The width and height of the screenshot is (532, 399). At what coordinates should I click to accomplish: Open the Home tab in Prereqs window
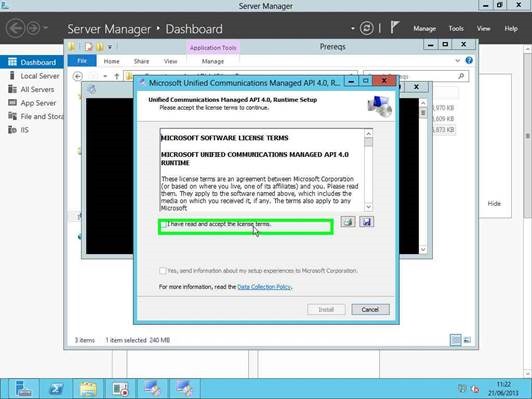(x=112, y=61)
